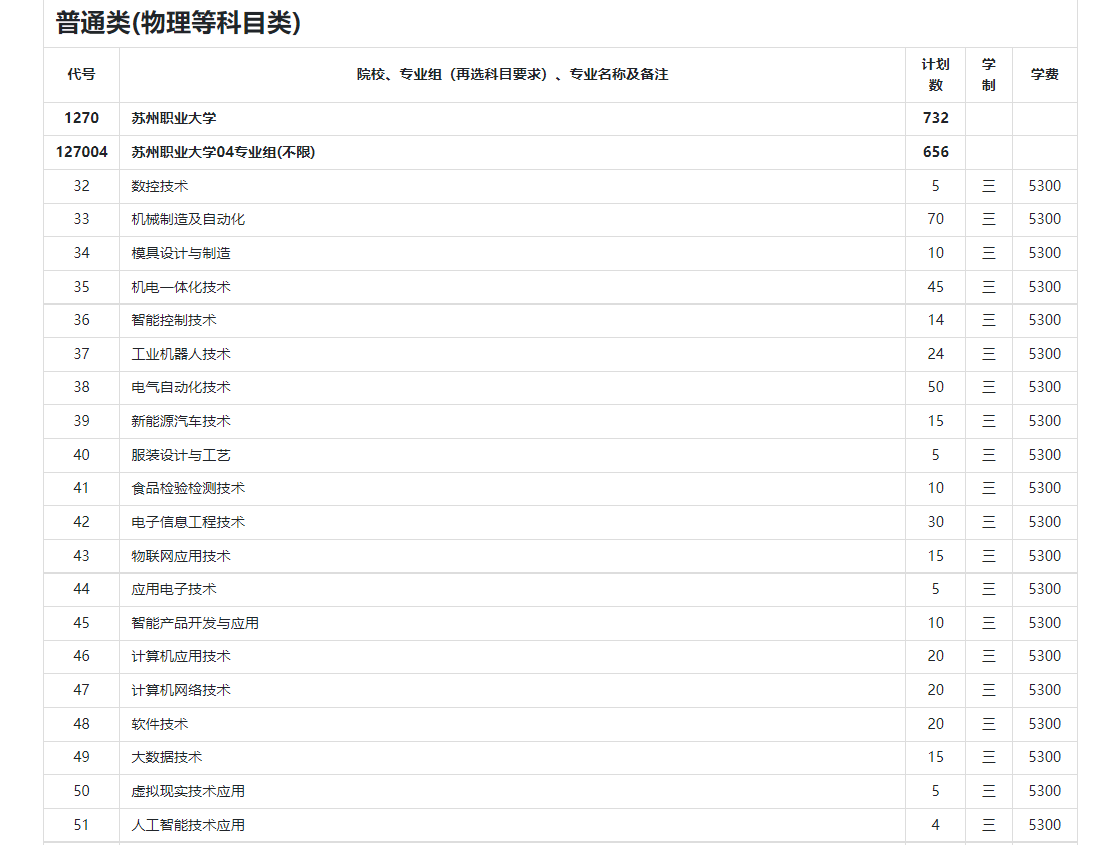Select the major 智能产品开发与应用
Viewport: 1096px width, 845px height.
pyautogui.click(x=195, y=623)
